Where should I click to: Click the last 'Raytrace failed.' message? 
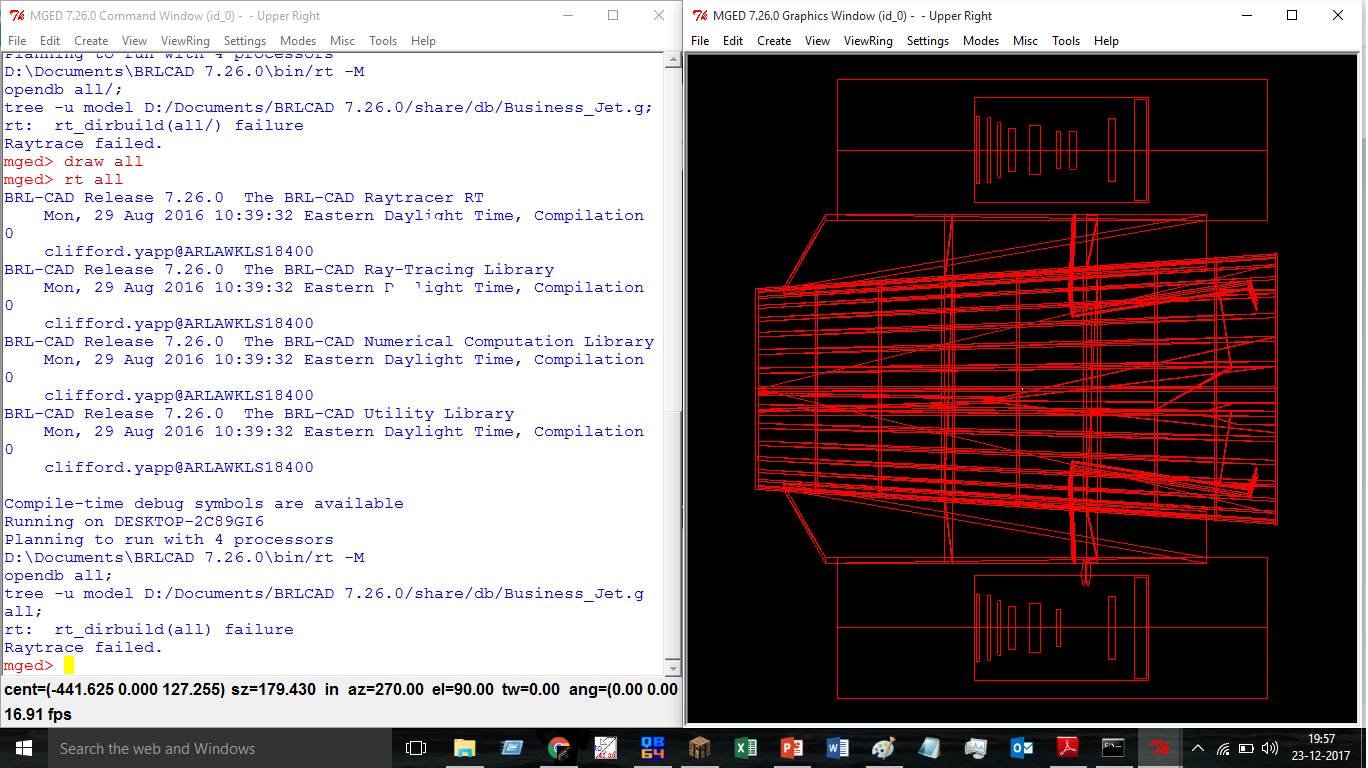coord(83,648)
